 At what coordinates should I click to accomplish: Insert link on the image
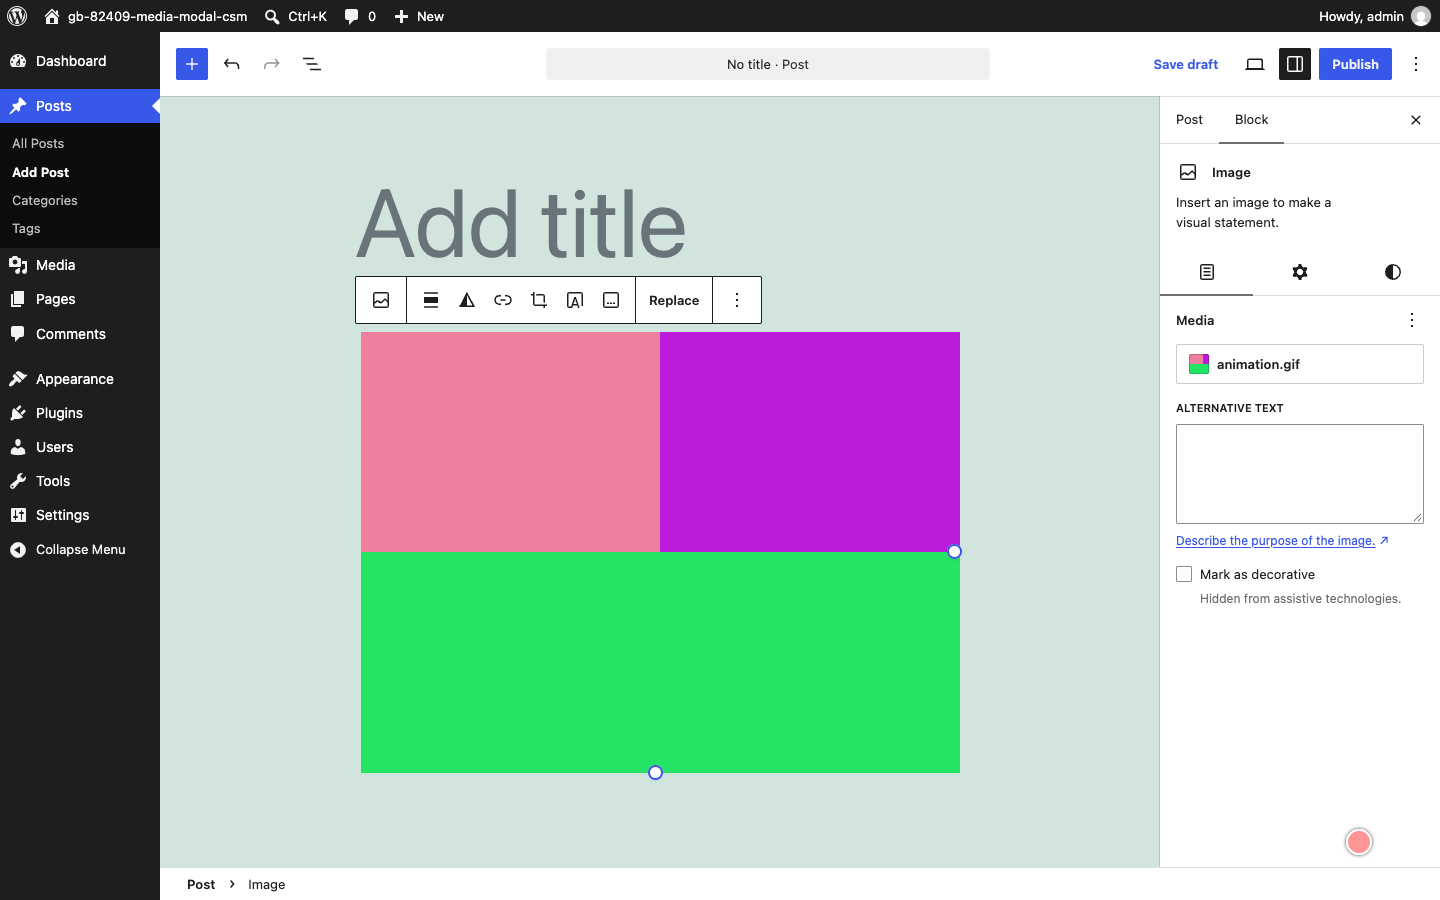(503, 300)
